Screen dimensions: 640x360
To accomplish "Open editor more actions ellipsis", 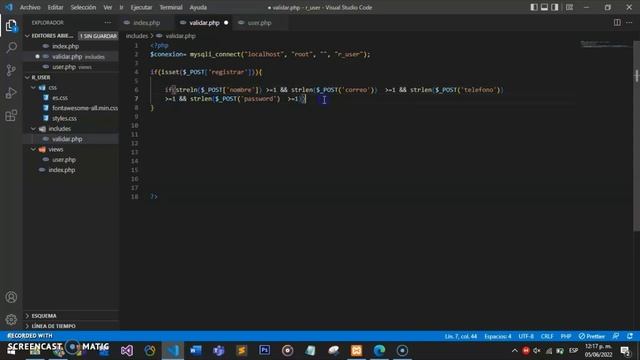I will (x=629, y=23).
